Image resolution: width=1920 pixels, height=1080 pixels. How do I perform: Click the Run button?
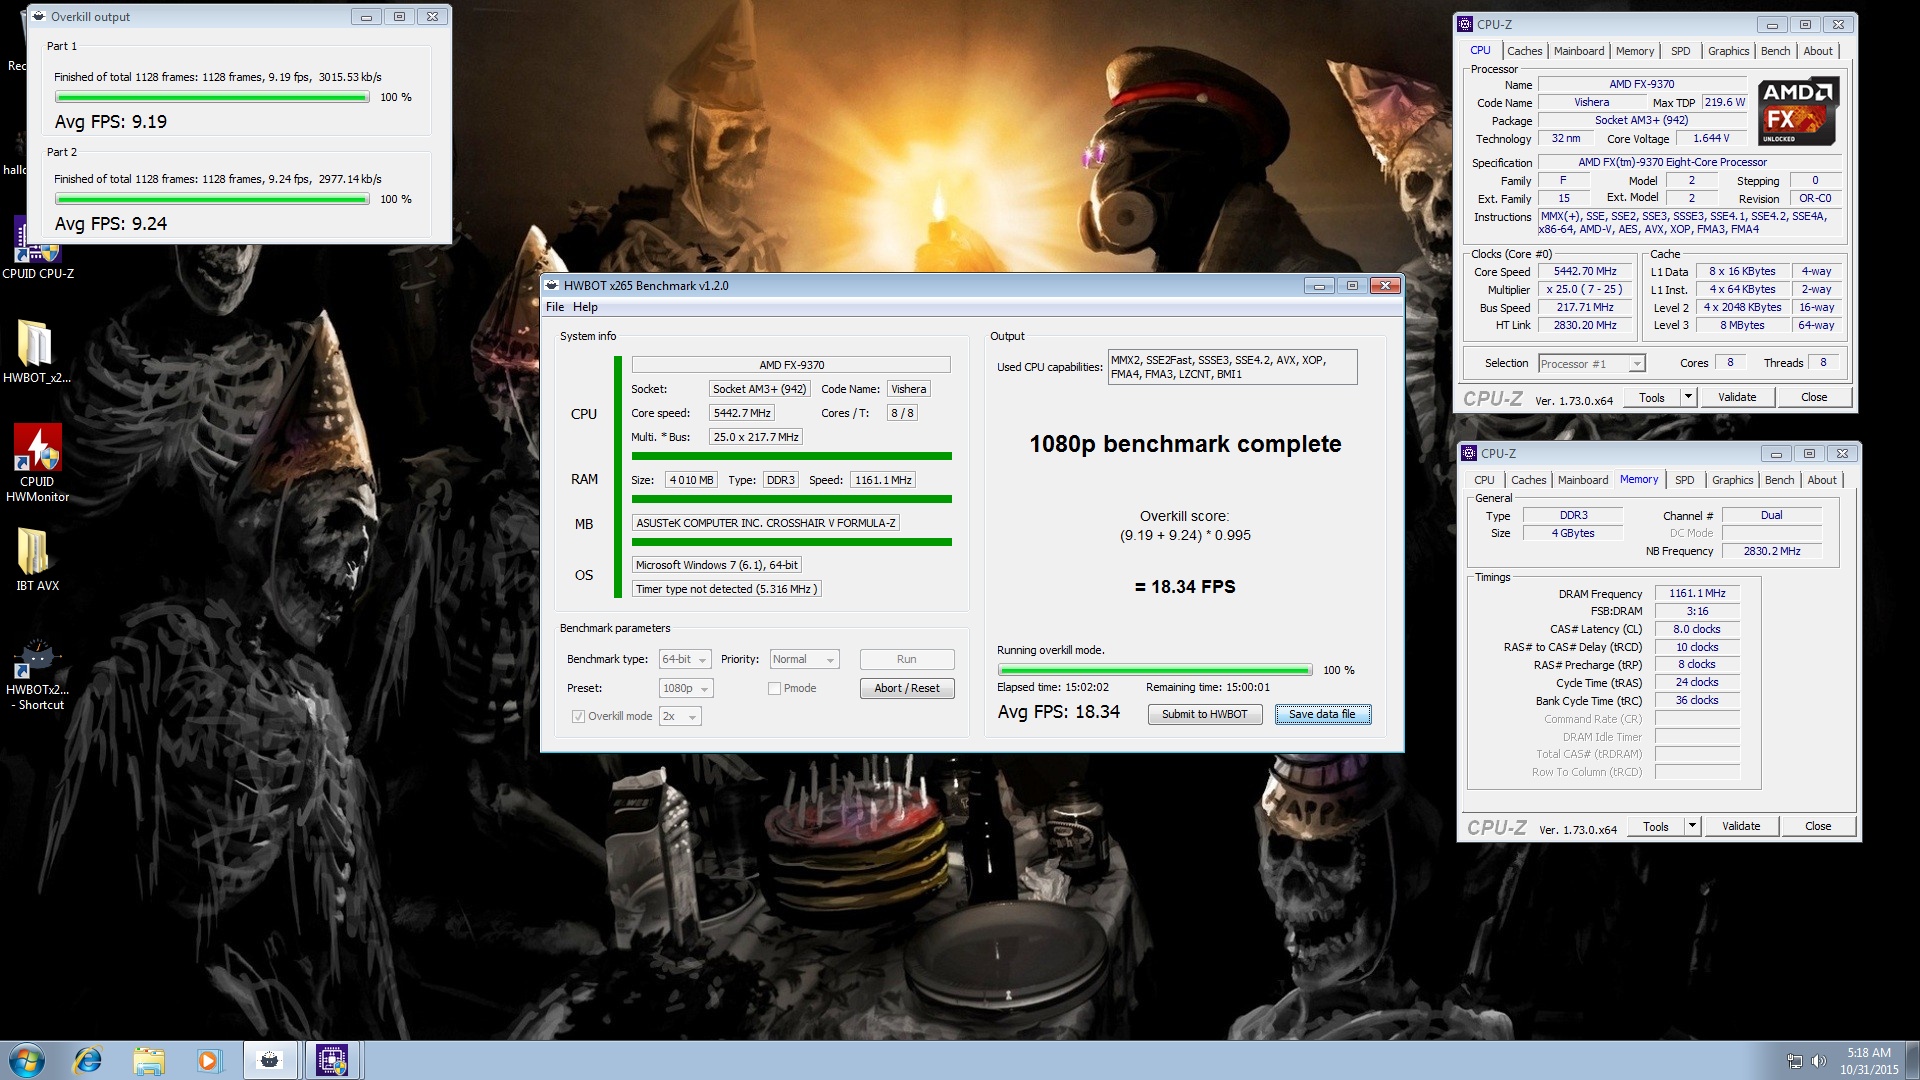tap(907, 660)
